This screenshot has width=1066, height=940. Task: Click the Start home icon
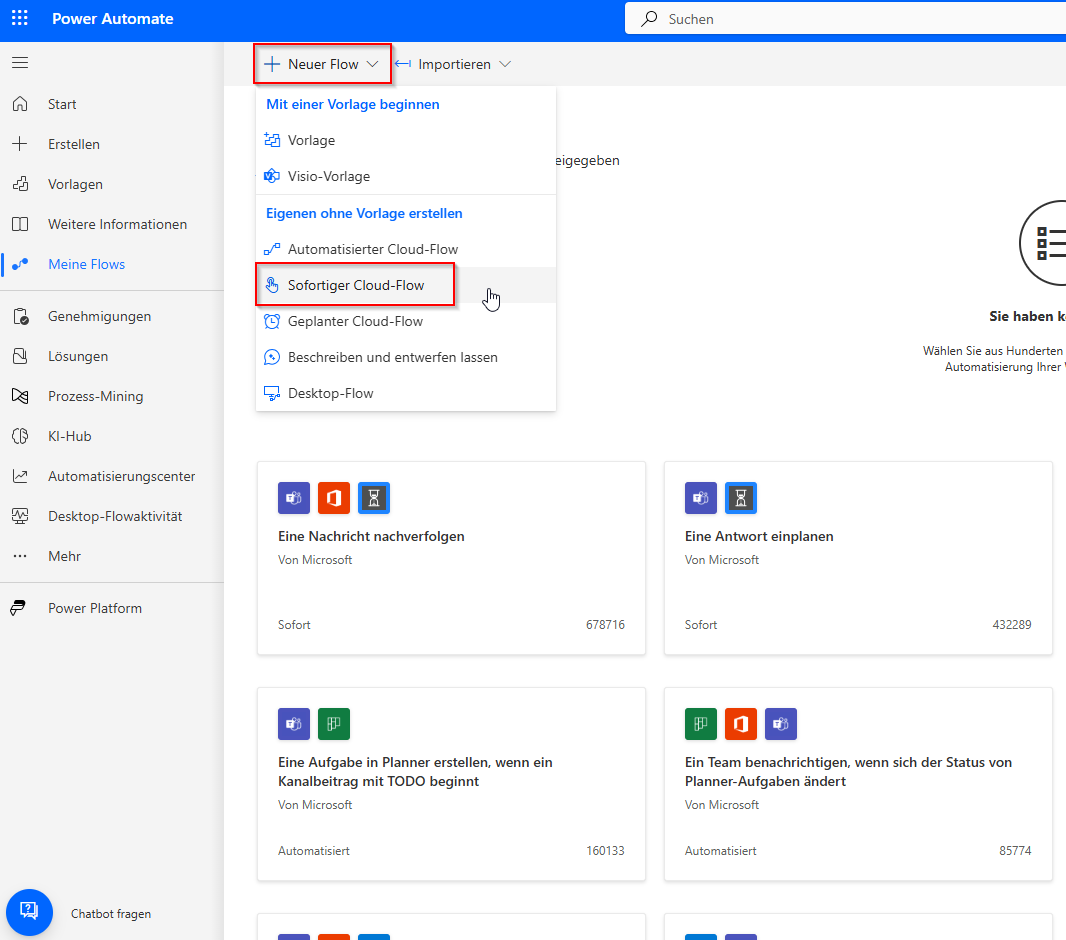[20, 104]
